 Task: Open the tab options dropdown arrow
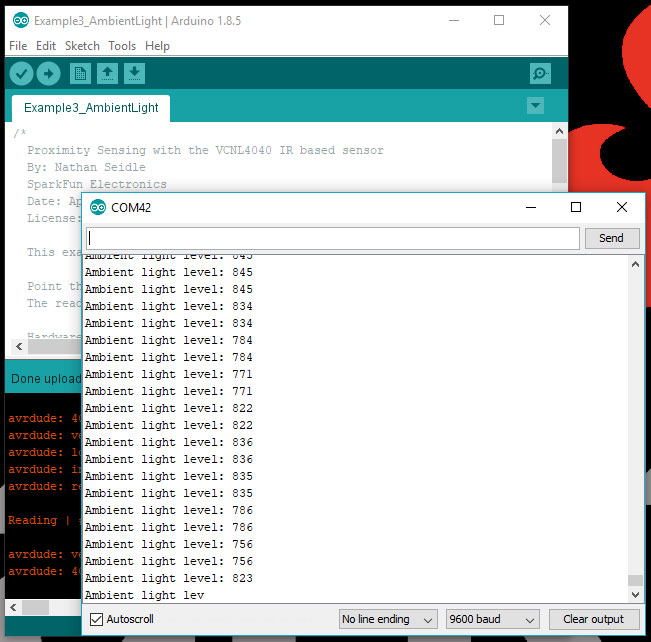[x=535, y=105]
